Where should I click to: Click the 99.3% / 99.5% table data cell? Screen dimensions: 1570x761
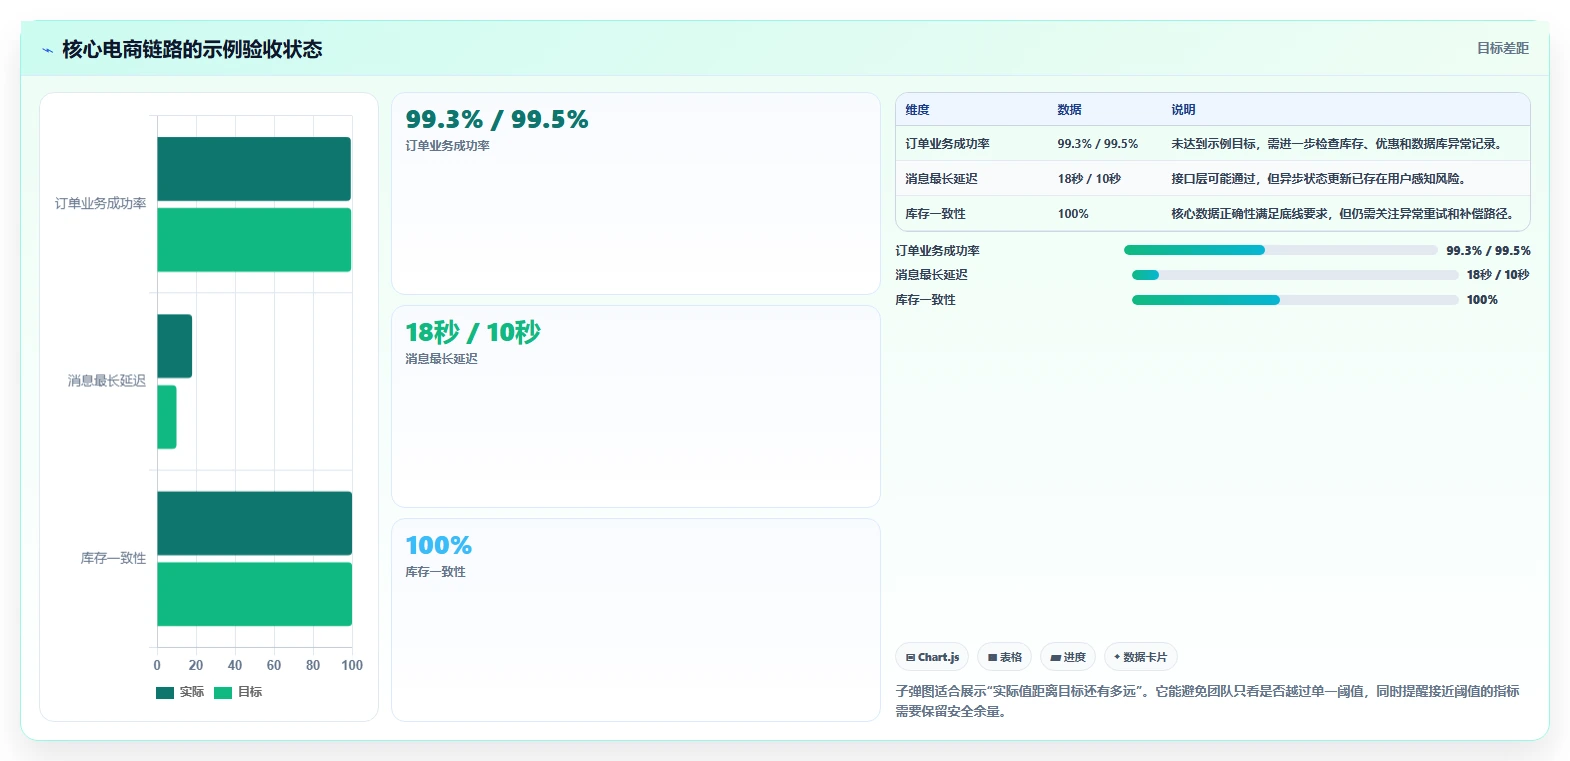[x=1098, y=144]
